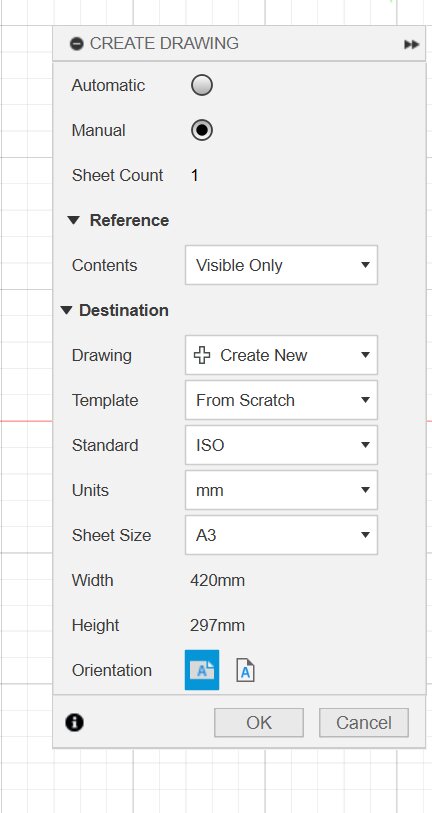The height and width of the screenshot is (813, 432).
Task: Open the Sheet Size A3 dropdown
Action: pyautogui.click(x=281, y=535)
